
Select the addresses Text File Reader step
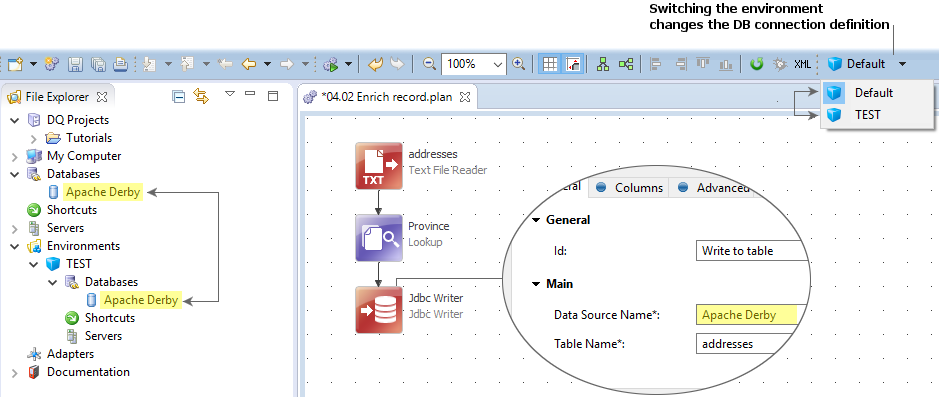tap(379, 166)
